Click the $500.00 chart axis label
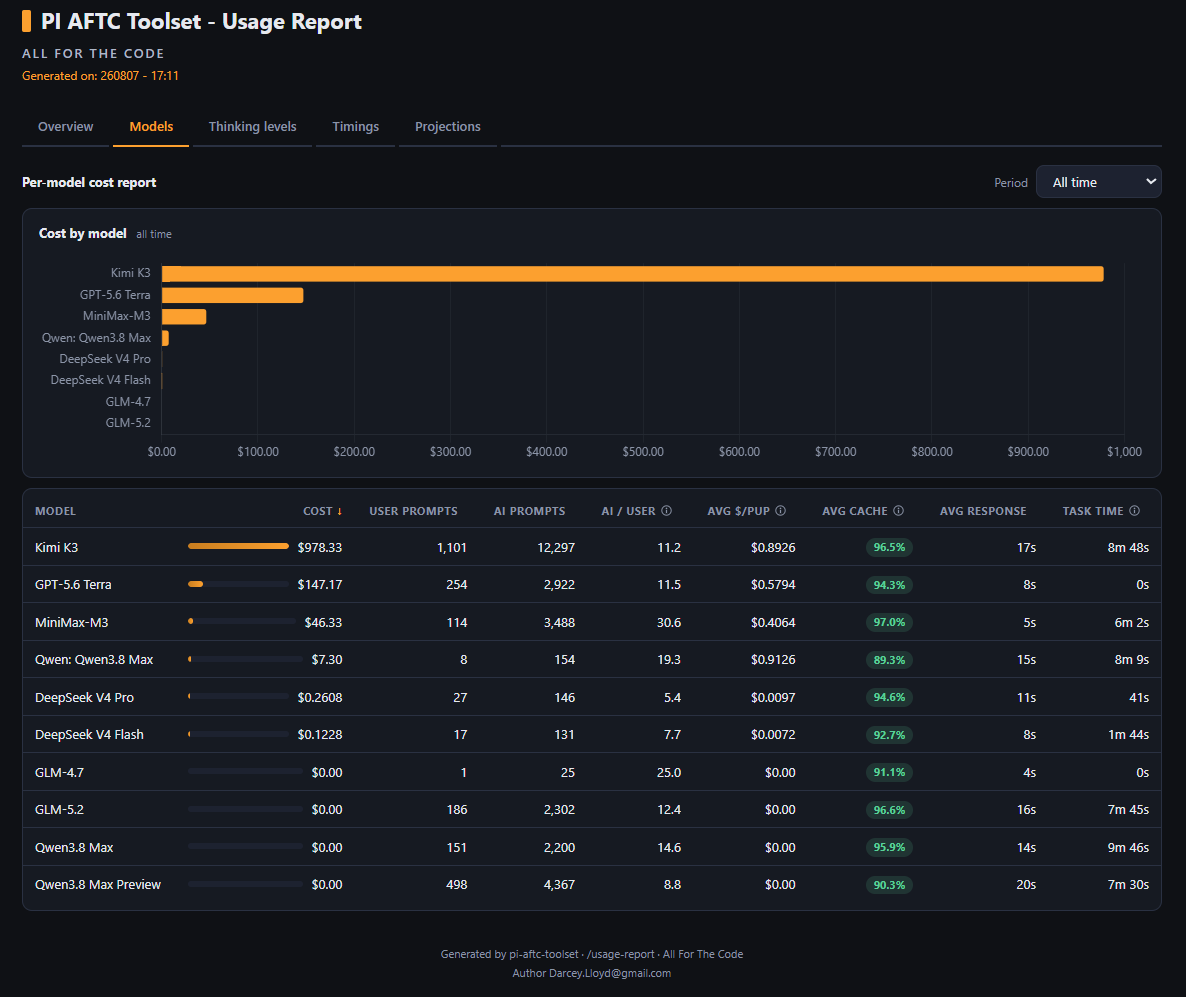Viewport: 1186px width, 997px height. (643, 452)
